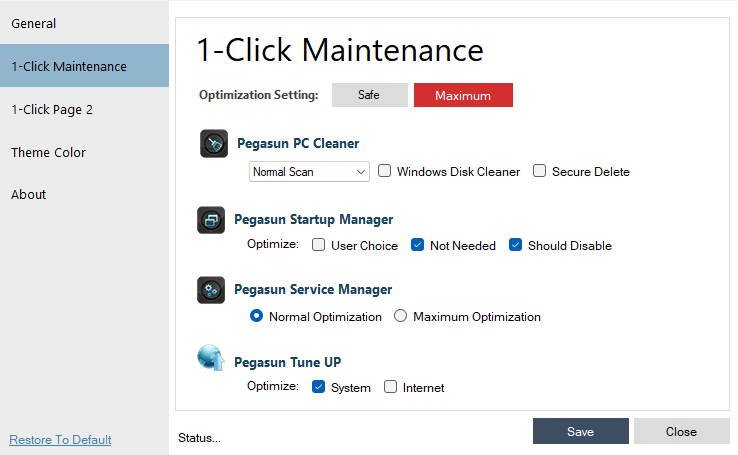The width and height of the screenshot is (738, 455).
Task: Check the User Choice startup option
Action: tap(319, 245)
